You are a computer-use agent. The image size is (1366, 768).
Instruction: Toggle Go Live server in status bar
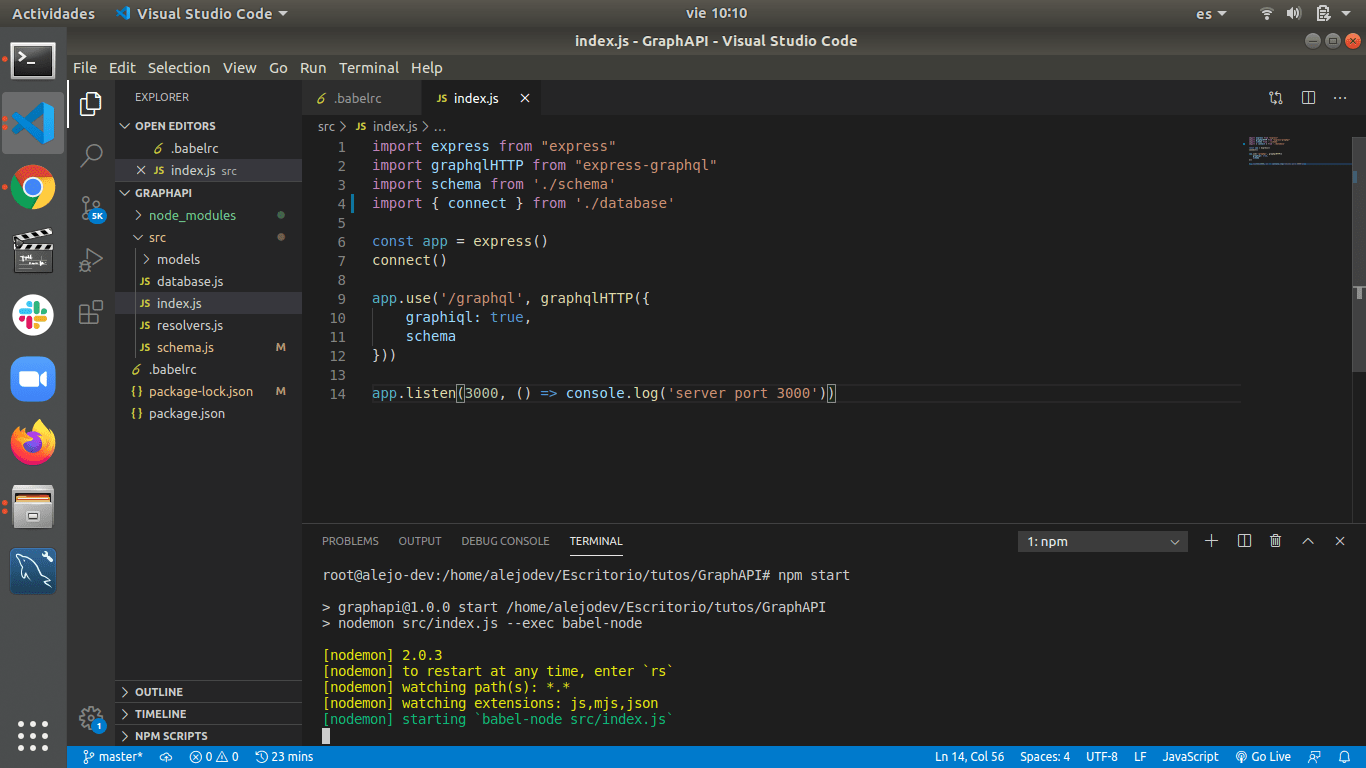(x=1263, y=757)
